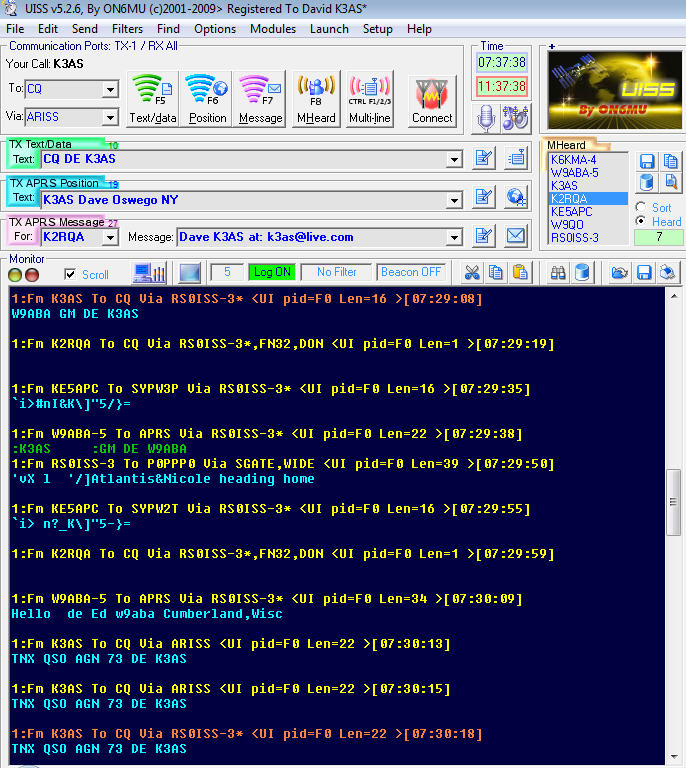Open the Launch menu
The height and width of the screenshot is (768, 686).
click(329, 29)
